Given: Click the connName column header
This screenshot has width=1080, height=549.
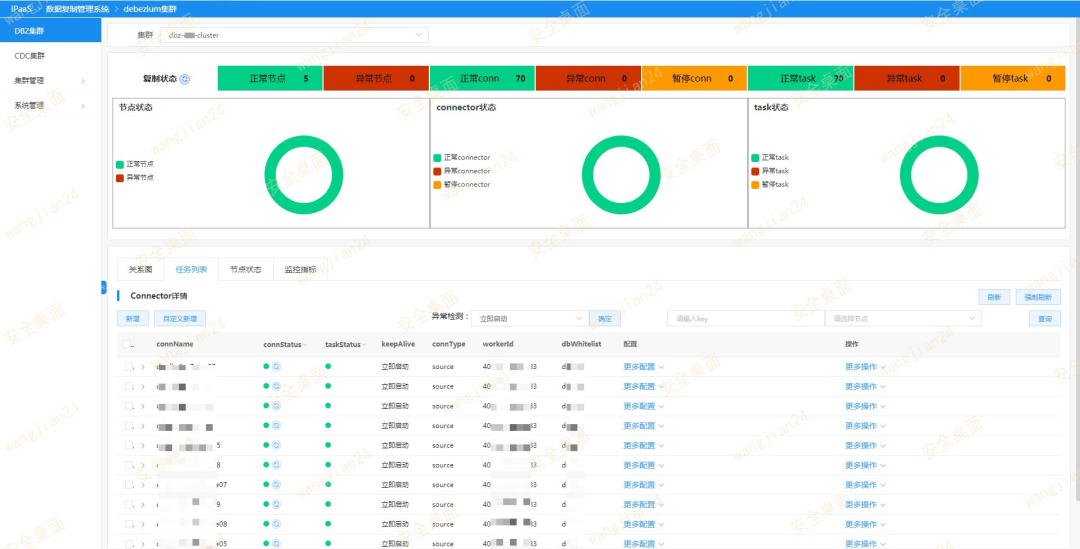Looking at the screenshot, I should click(x=175, y=344).
